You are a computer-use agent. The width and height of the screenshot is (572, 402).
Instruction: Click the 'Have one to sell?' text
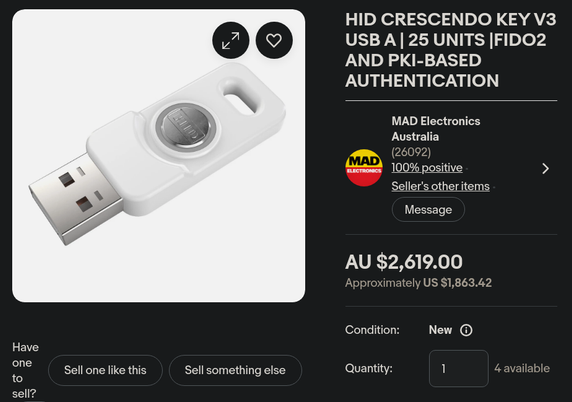tap(25, 370)
